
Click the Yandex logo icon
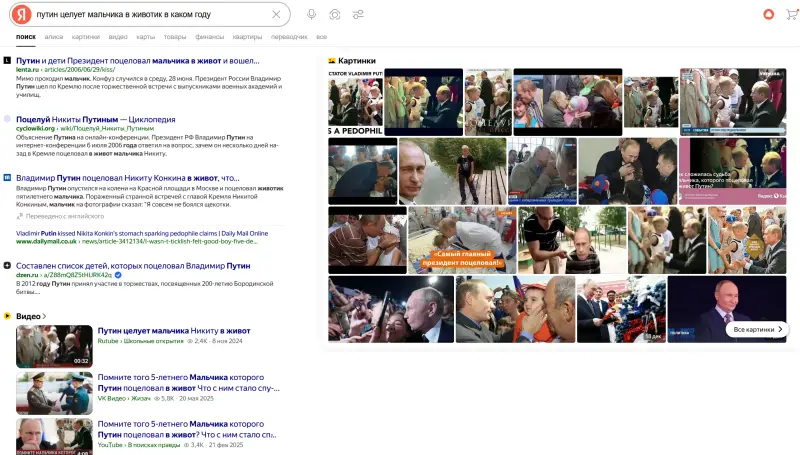[19, 14]
